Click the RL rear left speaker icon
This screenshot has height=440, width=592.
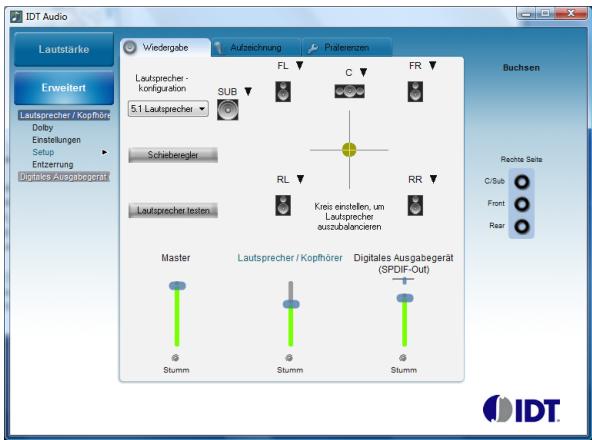(x=283, y=205)
